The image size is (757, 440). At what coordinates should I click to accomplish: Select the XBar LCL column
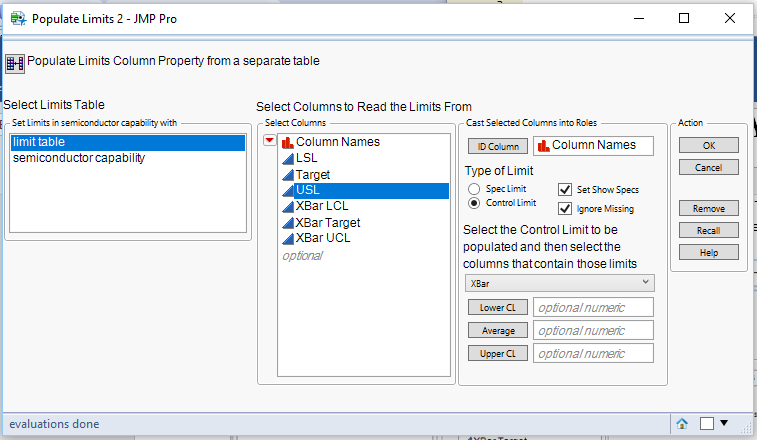322,206
